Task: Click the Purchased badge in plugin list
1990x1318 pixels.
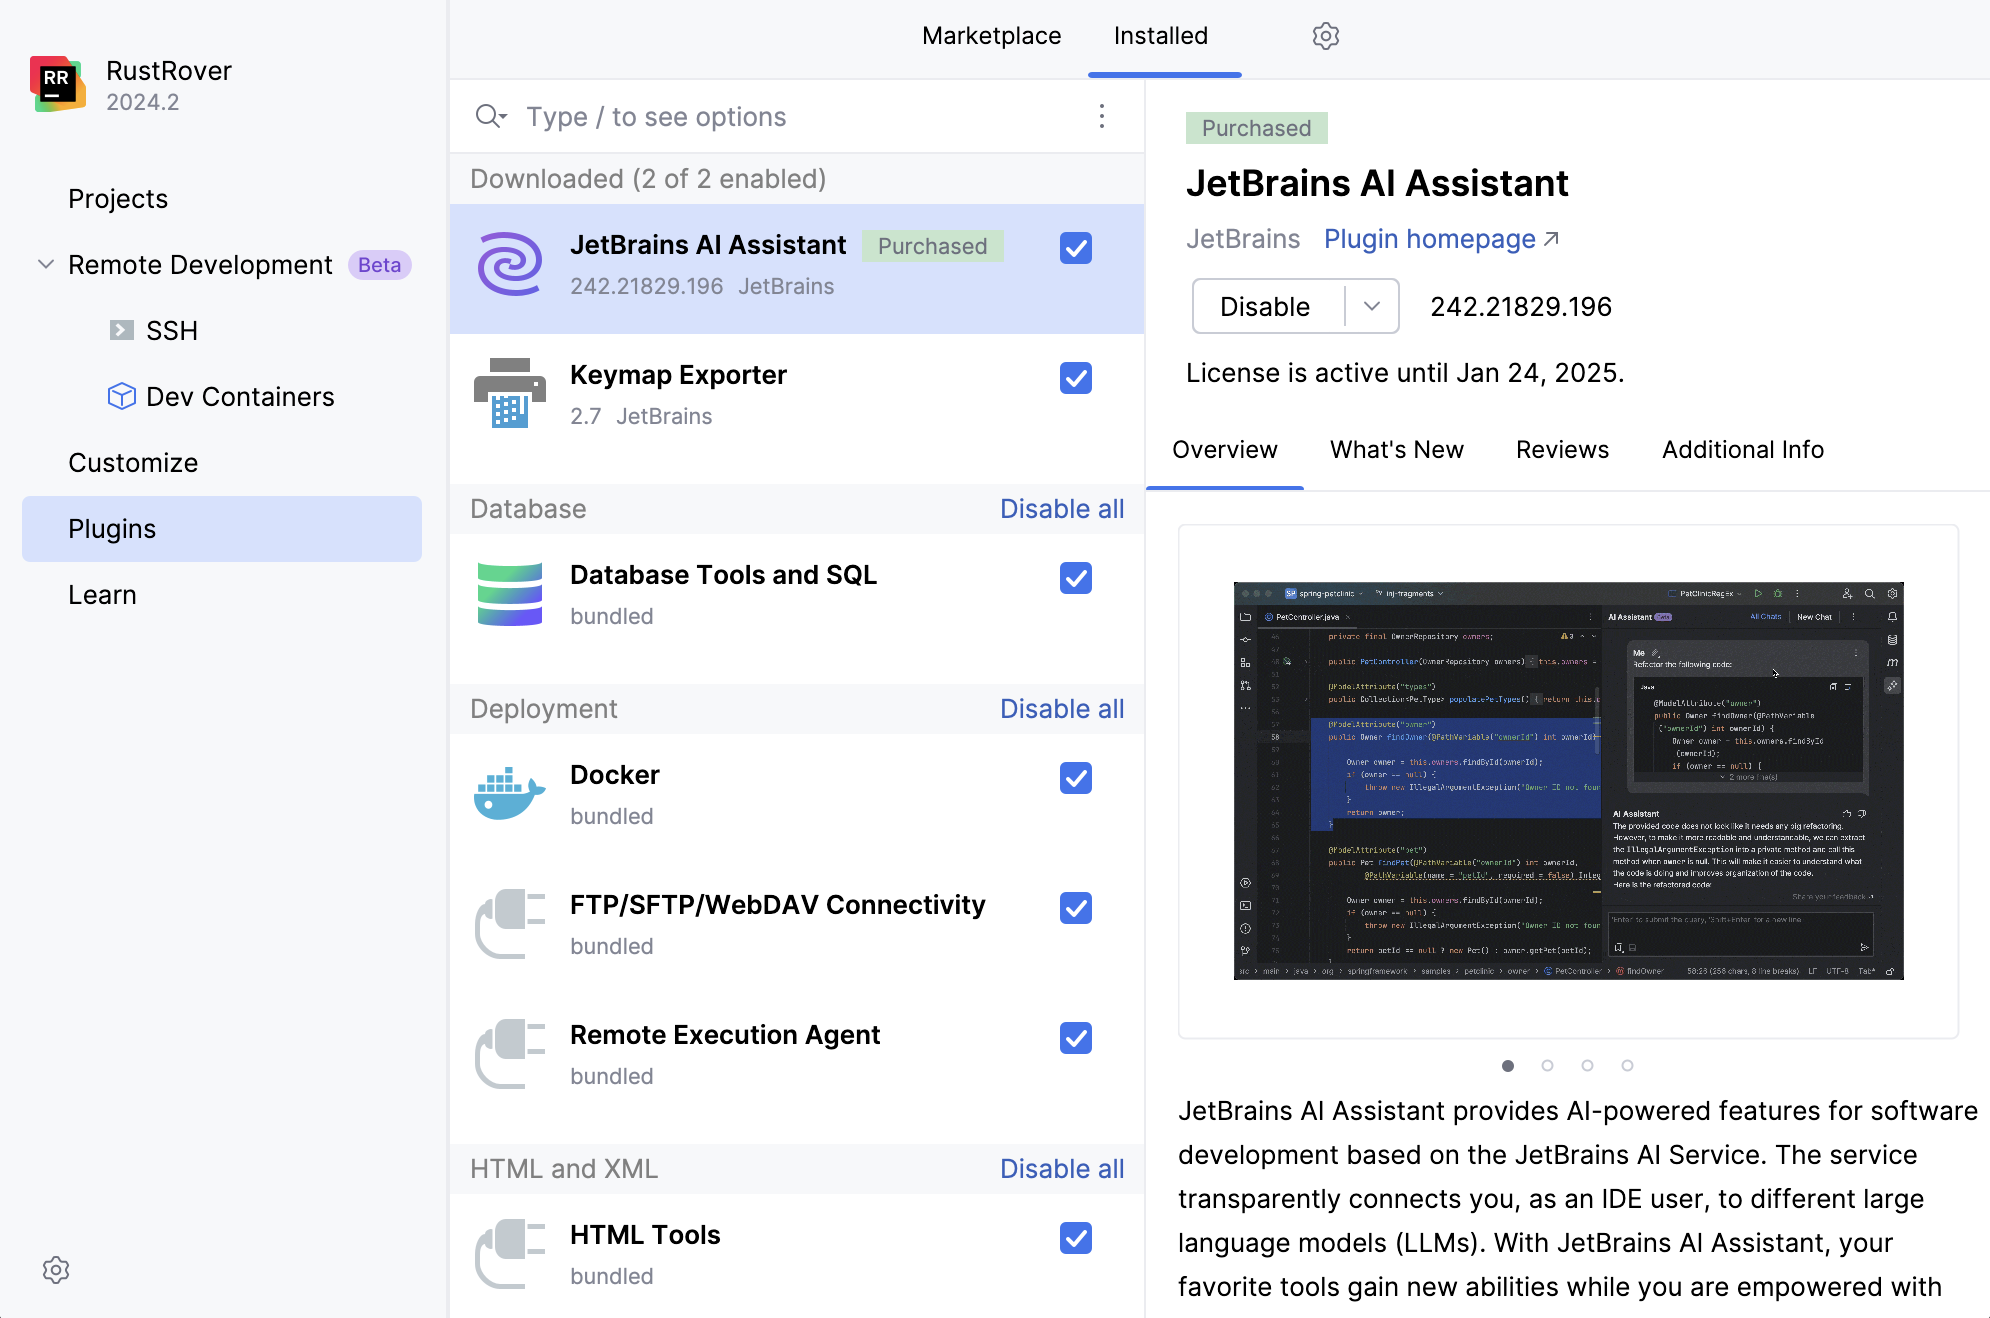Action: 933,246
